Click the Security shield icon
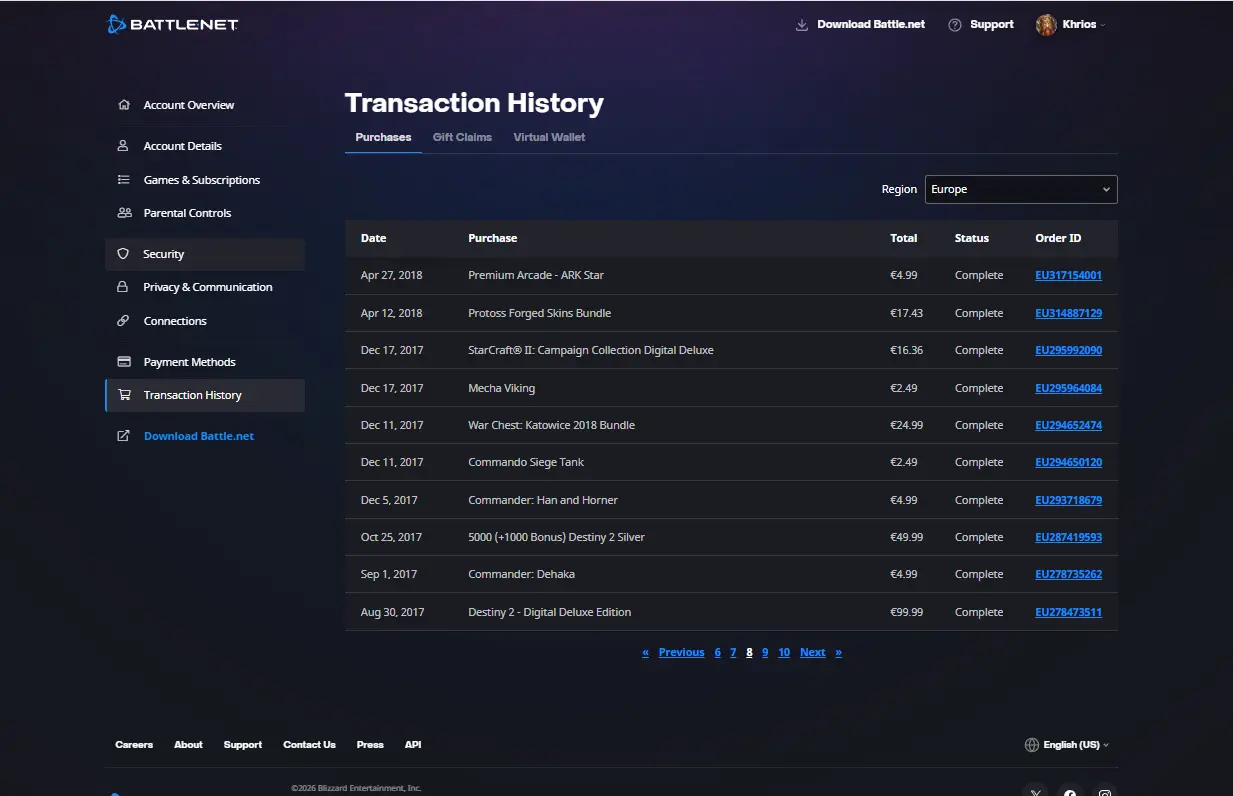This screenshot has height=796, width=1233. pyautogui.click(x=124, y=254)
